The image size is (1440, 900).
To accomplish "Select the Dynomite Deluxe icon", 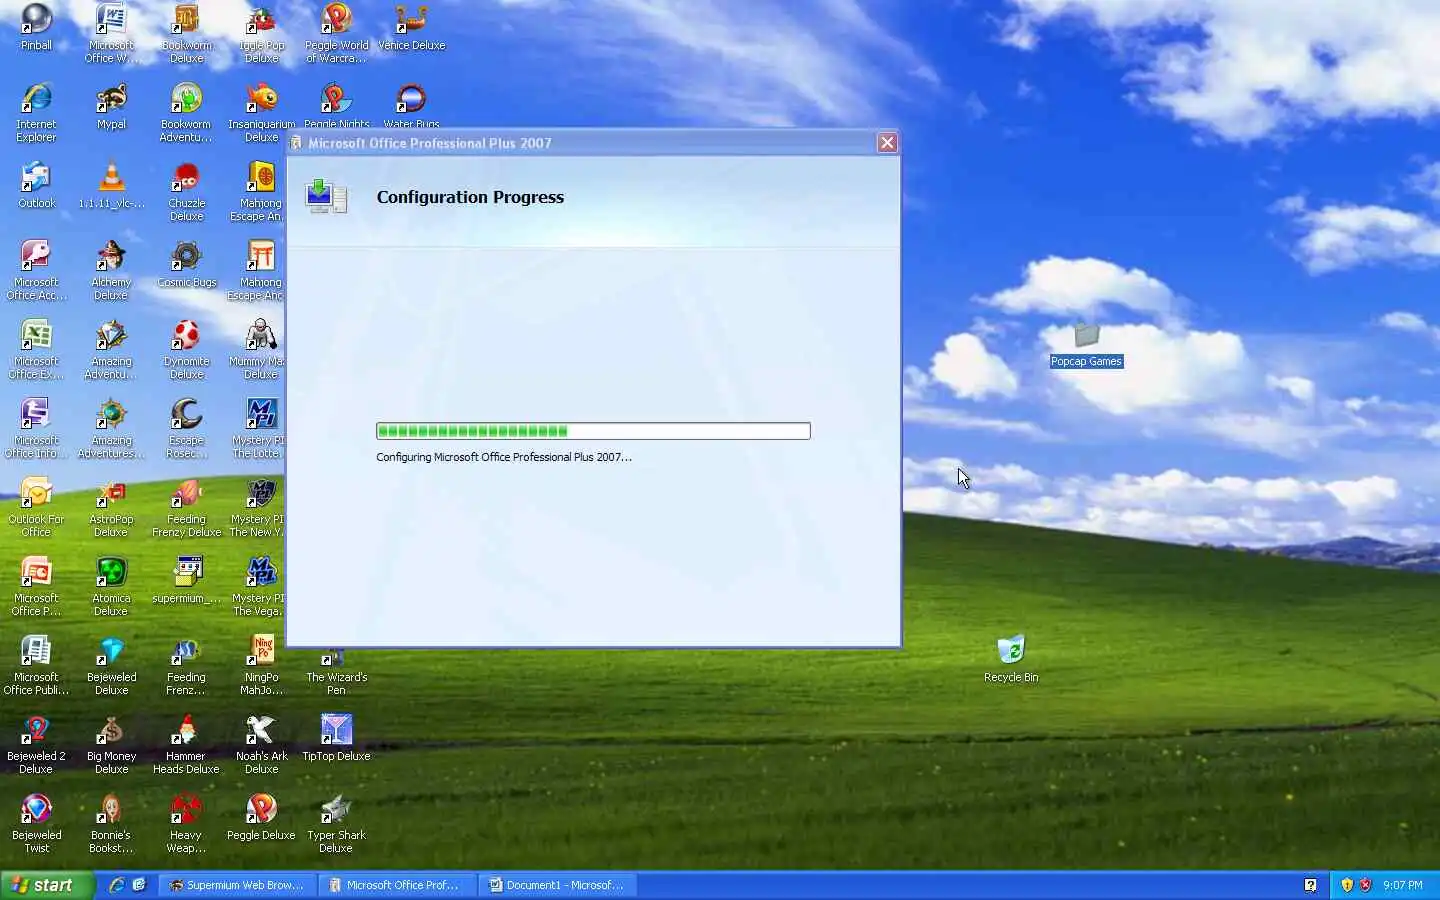I will coord(186,350).
